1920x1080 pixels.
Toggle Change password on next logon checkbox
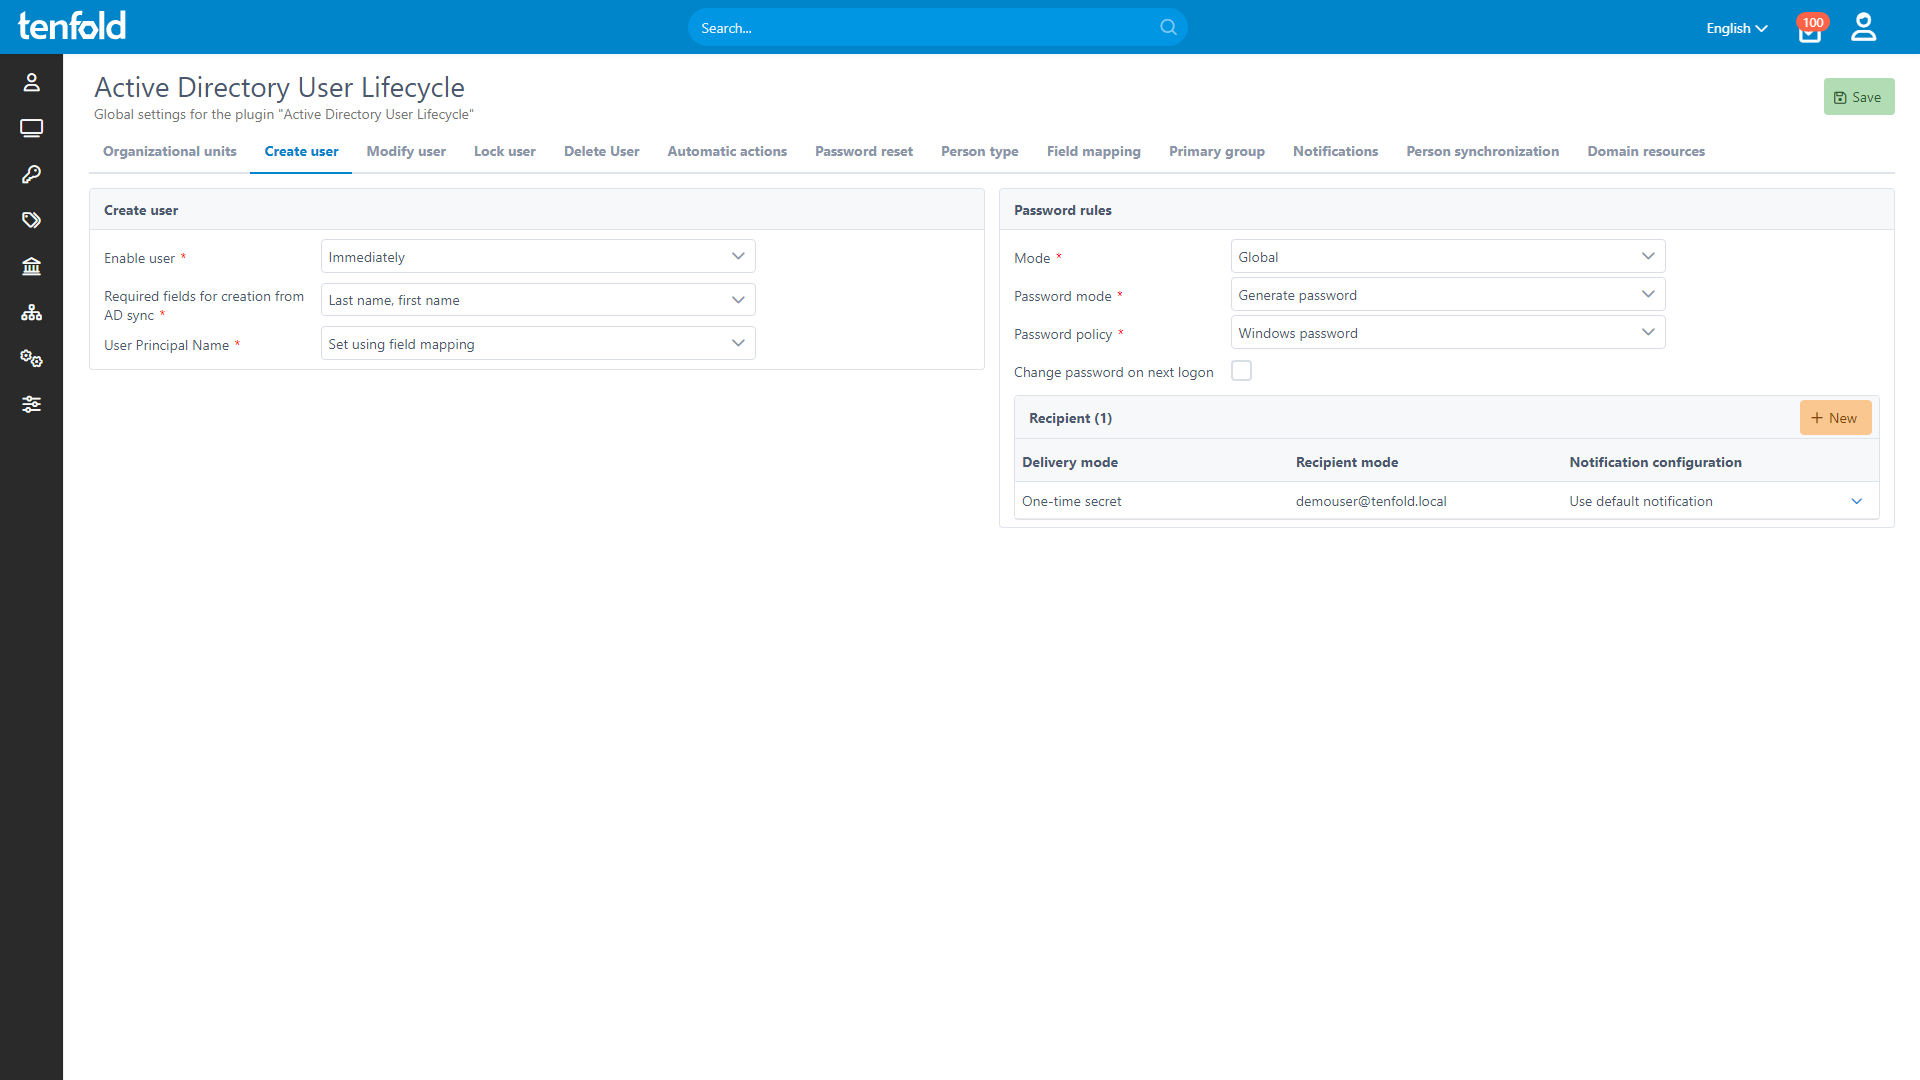tap(1241, 371)
